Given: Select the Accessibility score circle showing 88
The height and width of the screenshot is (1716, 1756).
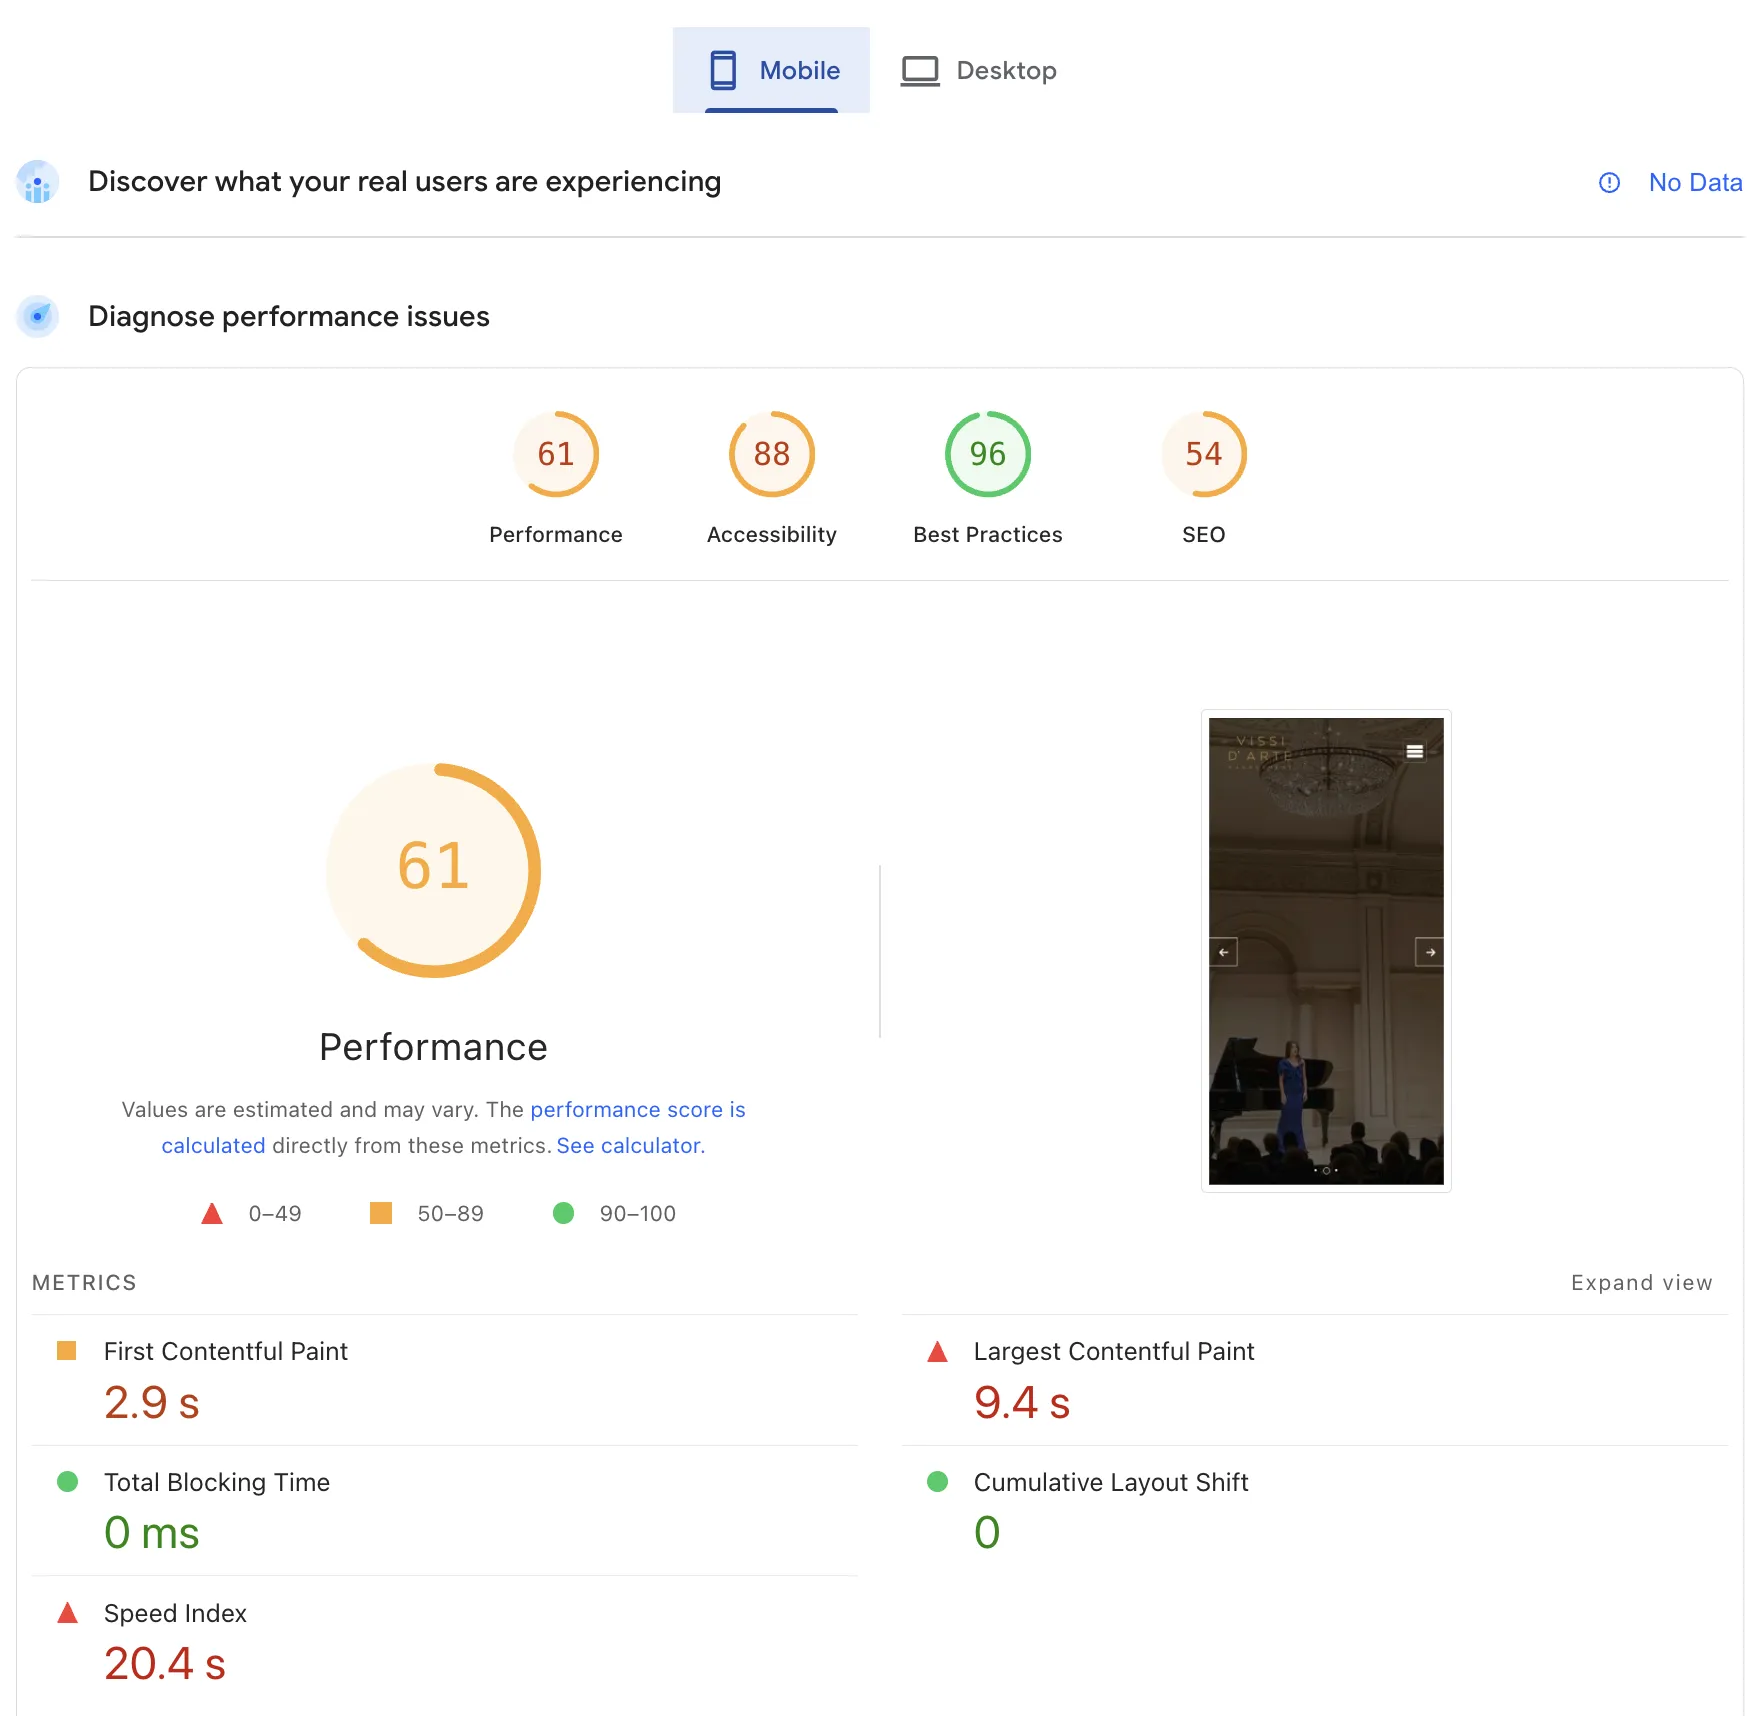Looking at the screenshot, I should point(771,454).
